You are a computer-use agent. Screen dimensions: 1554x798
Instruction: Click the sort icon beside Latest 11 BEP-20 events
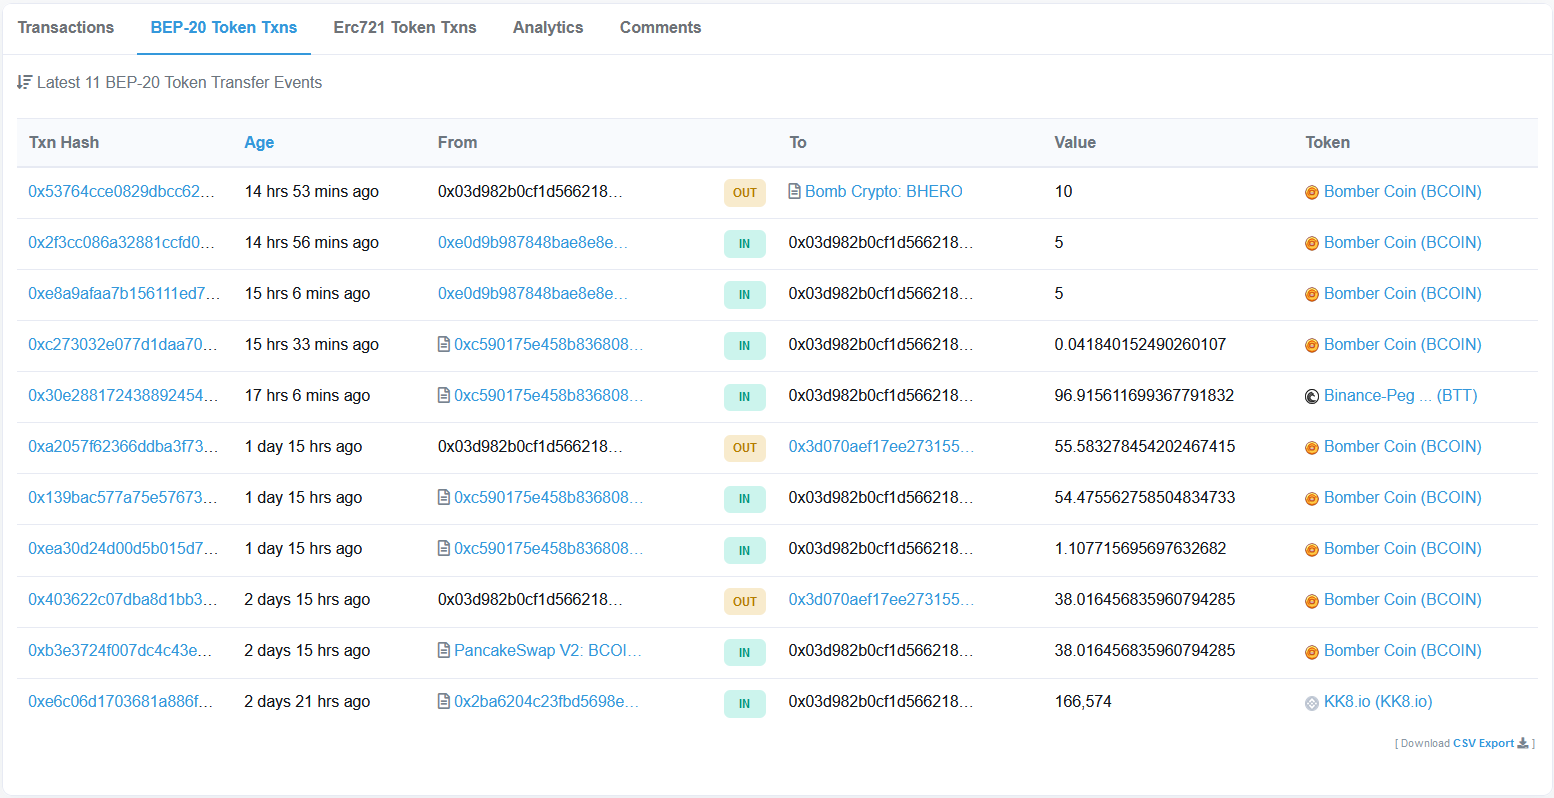[25, 82]
